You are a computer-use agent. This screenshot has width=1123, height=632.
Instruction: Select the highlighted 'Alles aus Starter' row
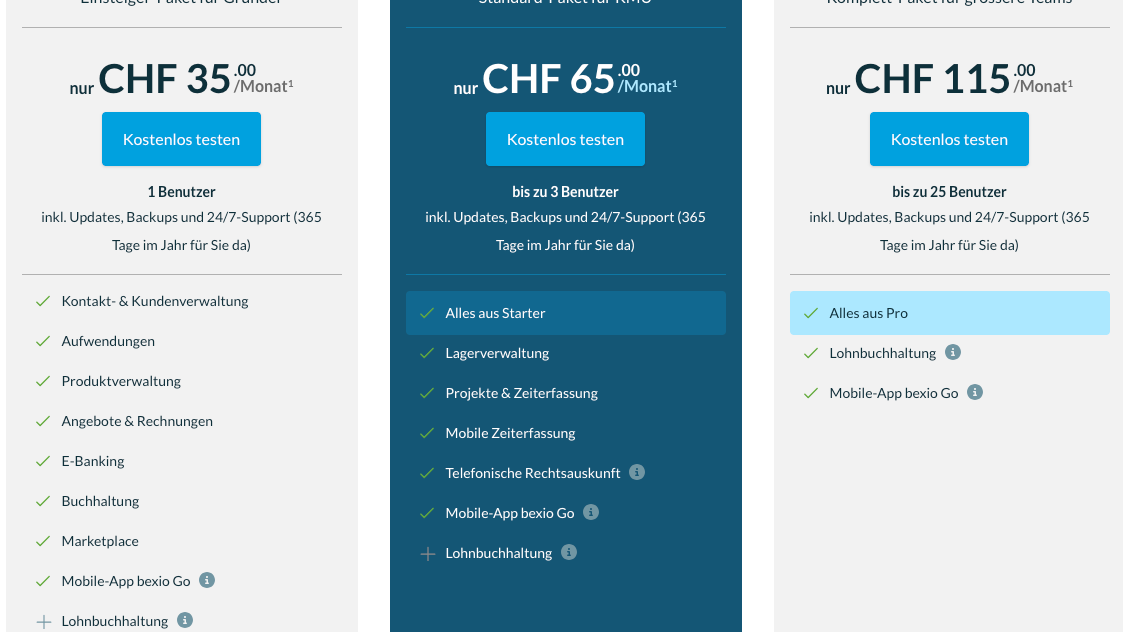(566, 313)
